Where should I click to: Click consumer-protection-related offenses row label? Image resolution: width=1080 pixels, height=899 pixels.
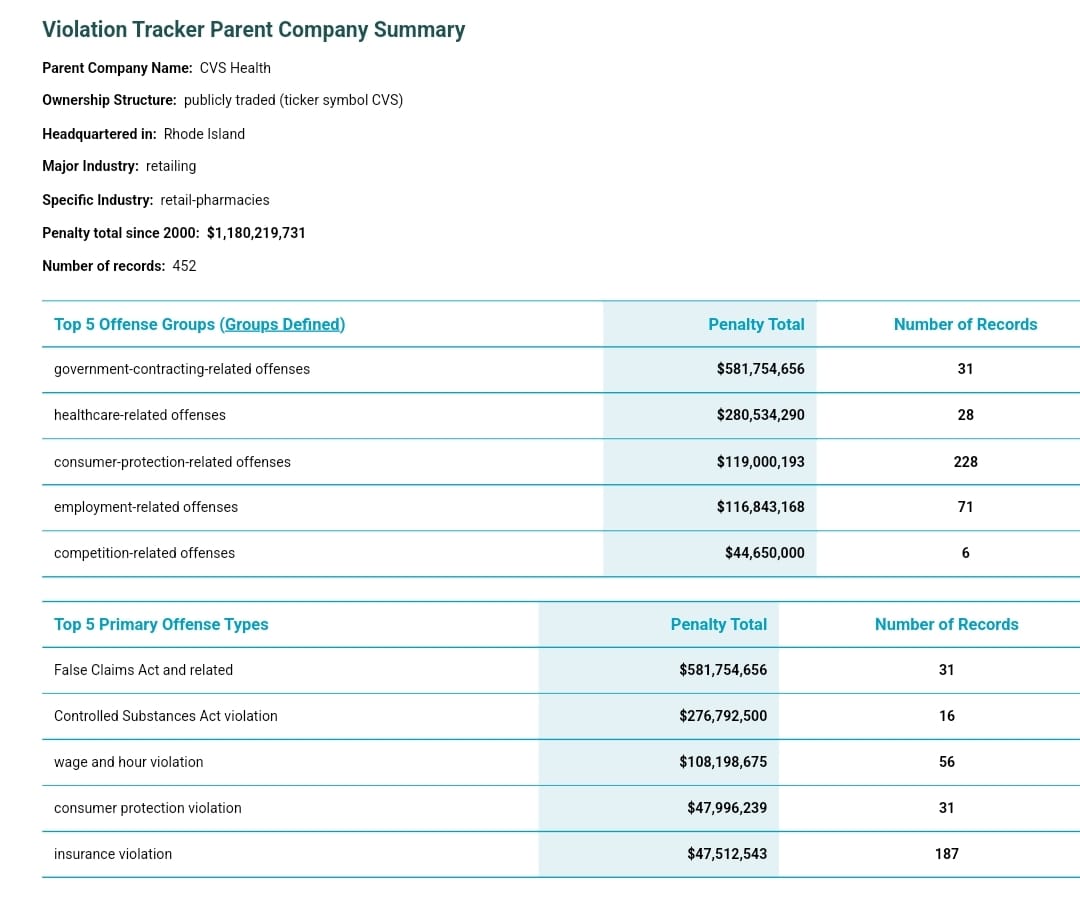click(172, 462)
